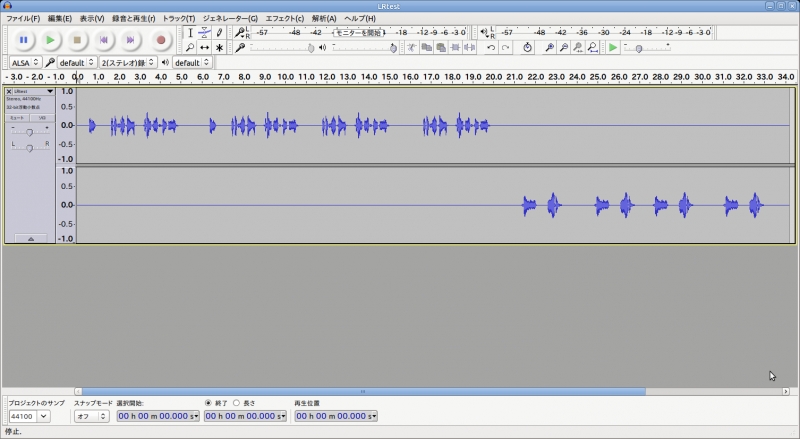Select the Draw pencil tool

(x=220, y=33)
